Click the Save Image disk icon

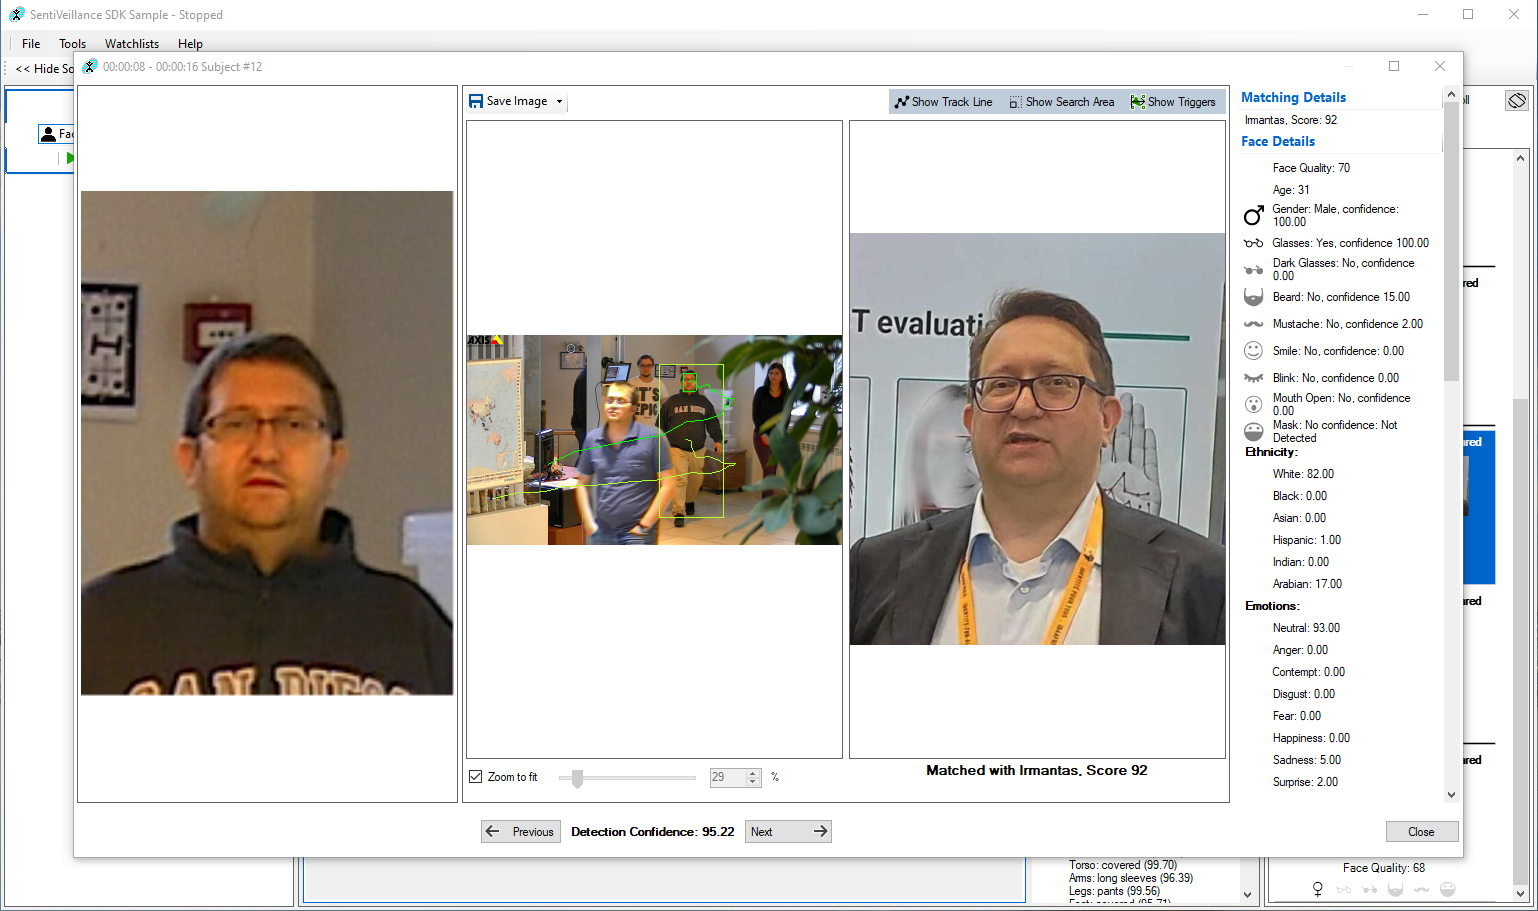pos(476,101)
